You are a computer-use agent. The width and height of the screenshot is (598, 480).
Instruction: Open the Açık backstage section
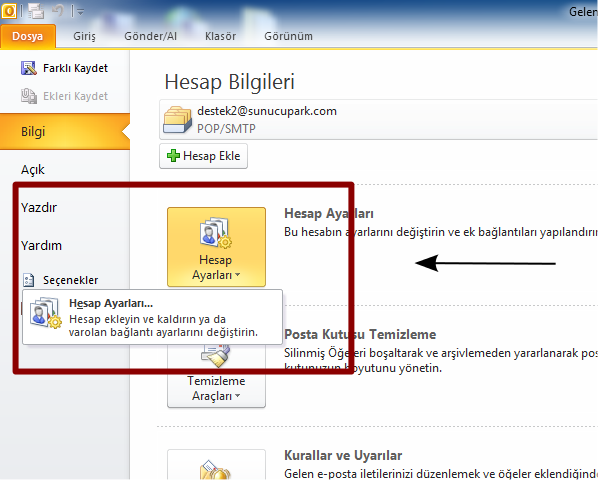(33, 170)
